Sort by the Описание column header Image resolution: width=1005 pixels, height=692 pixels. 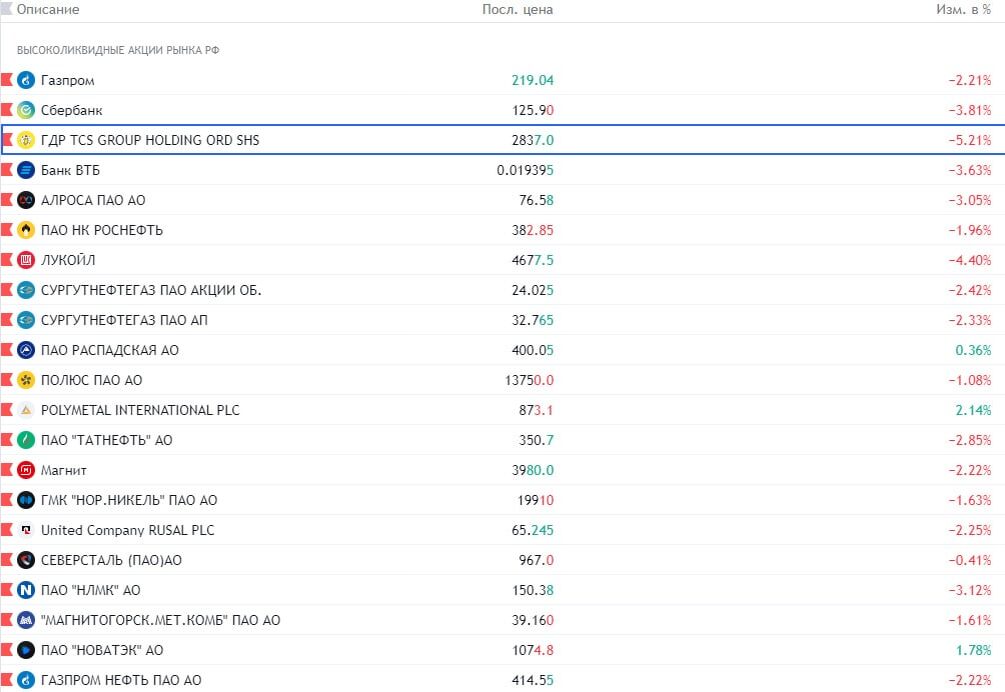[x=48, y=10]
